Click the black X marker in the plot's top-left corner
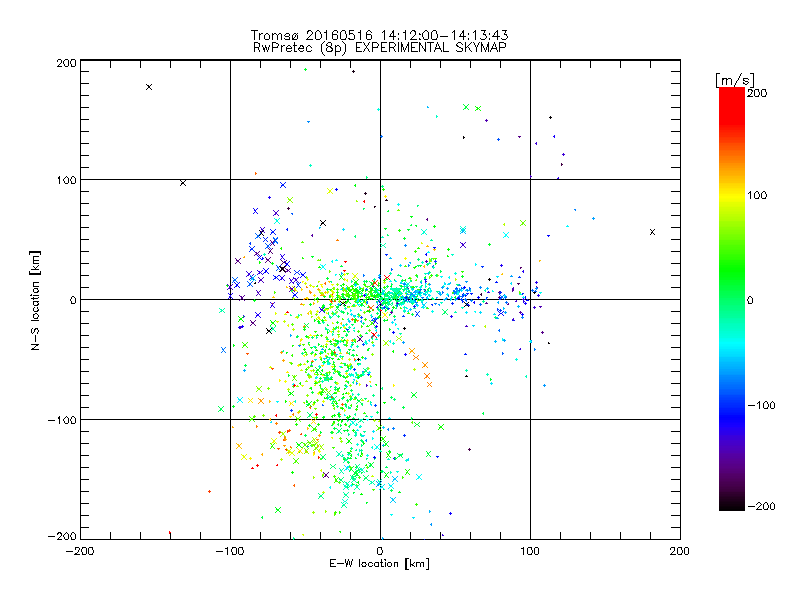Screen dimensions: 800x600 (x=149, y=87)
